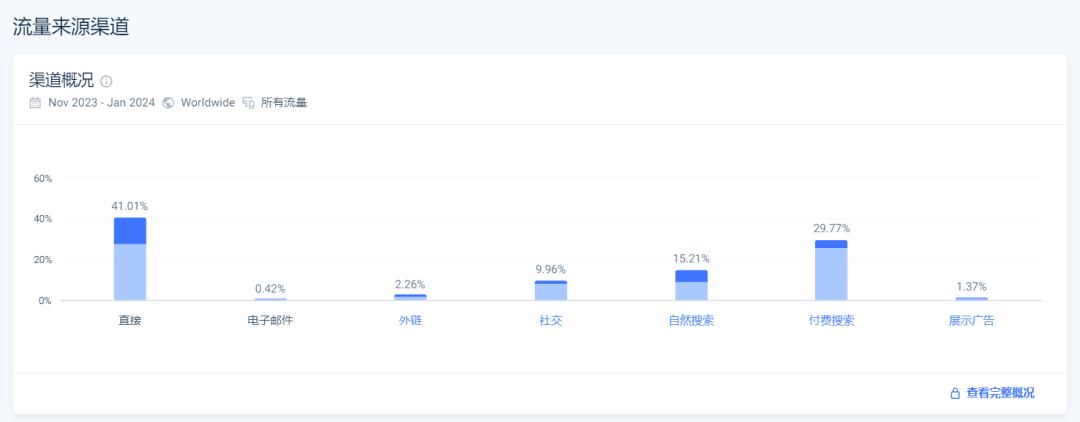The width and height of the screenshot is (1080, 422).
Task: Click the globe icon beside Worldwide
Action: (x=167, y=103)
